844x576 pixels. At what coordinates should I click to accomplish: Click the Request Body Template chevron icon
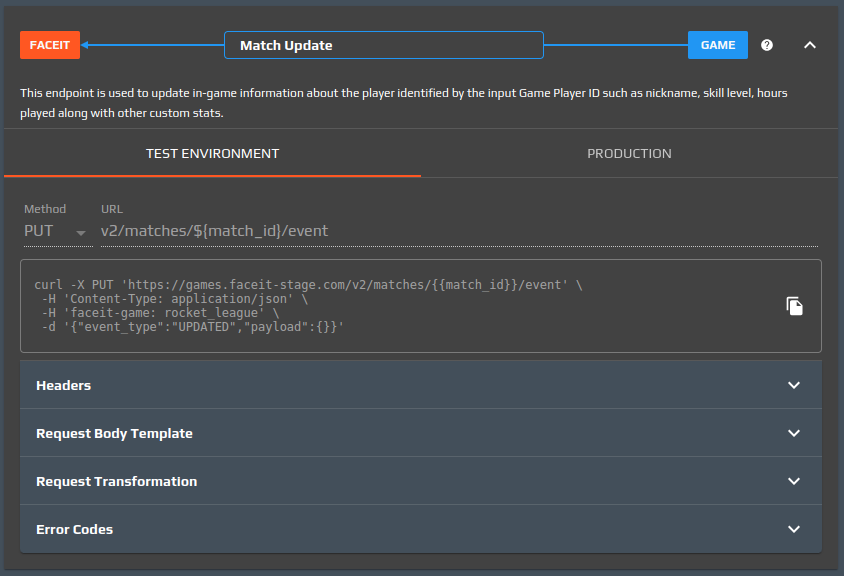tap(794, 433)
